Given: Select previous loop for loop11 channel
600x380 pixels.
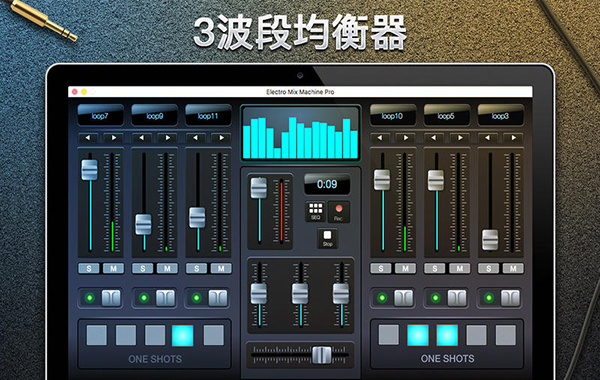Looking at the screenshot, I should 196,138.
